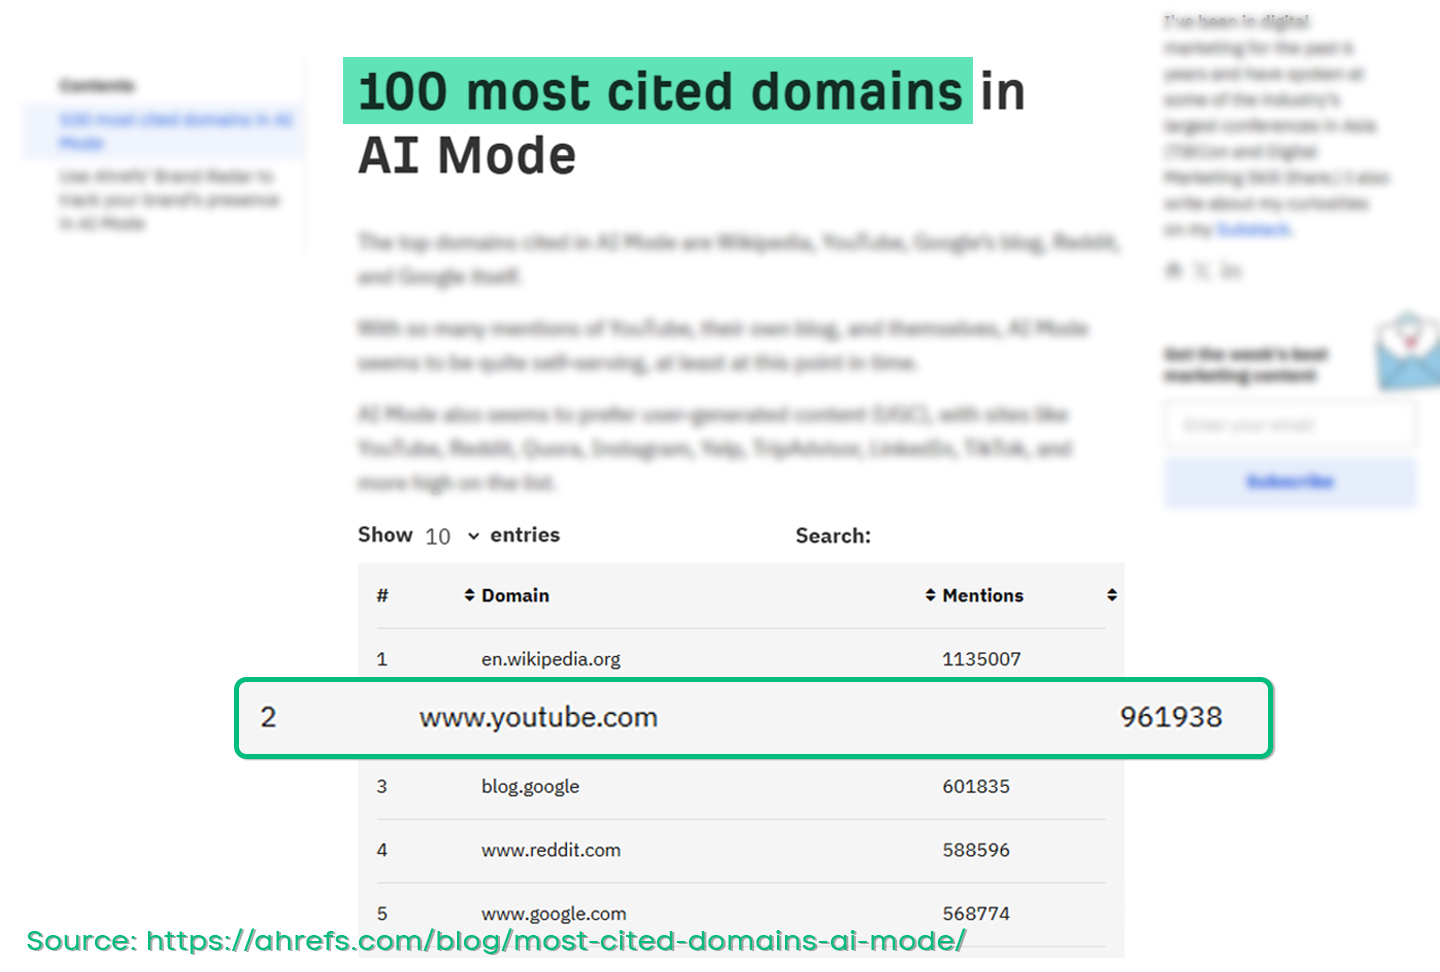Click the Subscribe button
The height and width of the screenshot is (972, 1440).
[1290, 482]
